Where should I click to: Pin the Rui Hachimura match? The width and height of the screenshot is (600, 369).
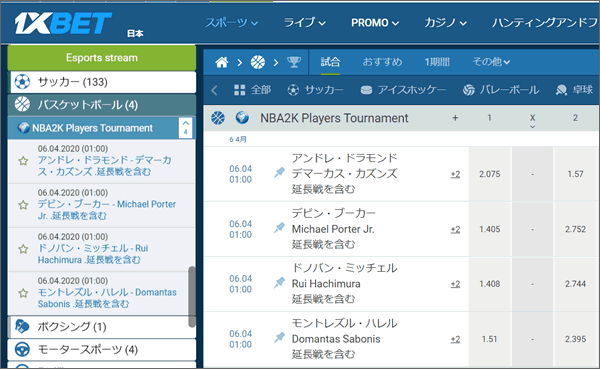click(279, 283)
